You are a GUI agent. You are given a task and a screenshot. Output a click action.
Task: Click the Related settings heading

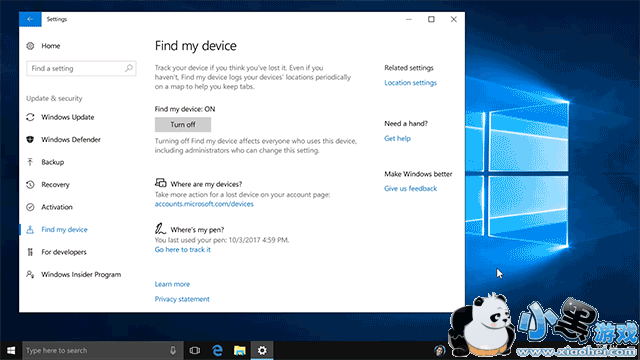click(x=409, y=68)
